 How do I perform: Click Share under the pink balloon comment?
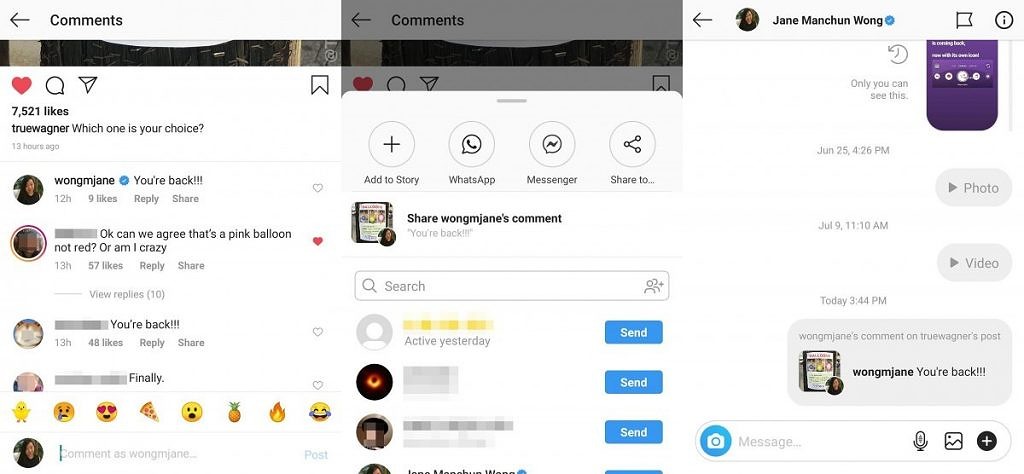coord(191,266)
